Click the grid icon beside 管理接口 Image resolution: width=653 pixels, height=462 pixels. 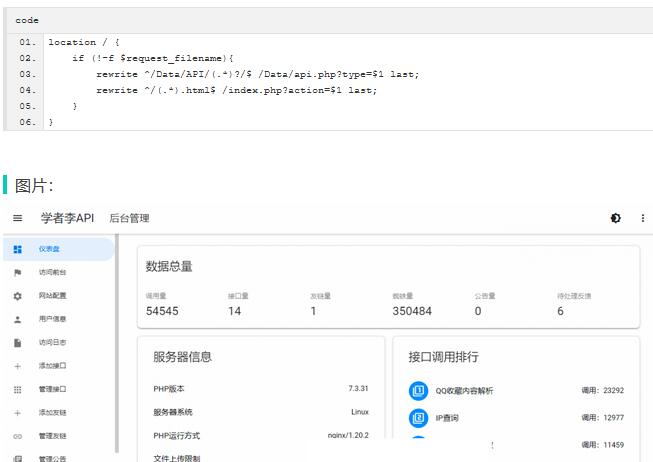17,390
